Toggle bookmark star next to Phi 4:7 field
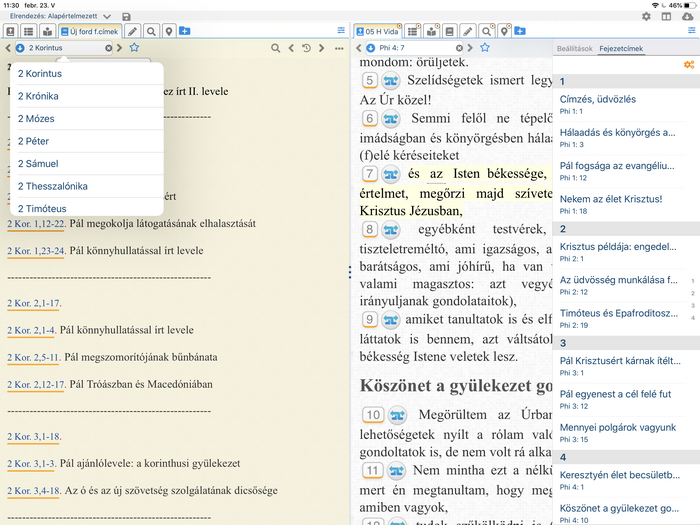This screenshot has height=525, width=700. pyautogui.click(x=485, y=47)
